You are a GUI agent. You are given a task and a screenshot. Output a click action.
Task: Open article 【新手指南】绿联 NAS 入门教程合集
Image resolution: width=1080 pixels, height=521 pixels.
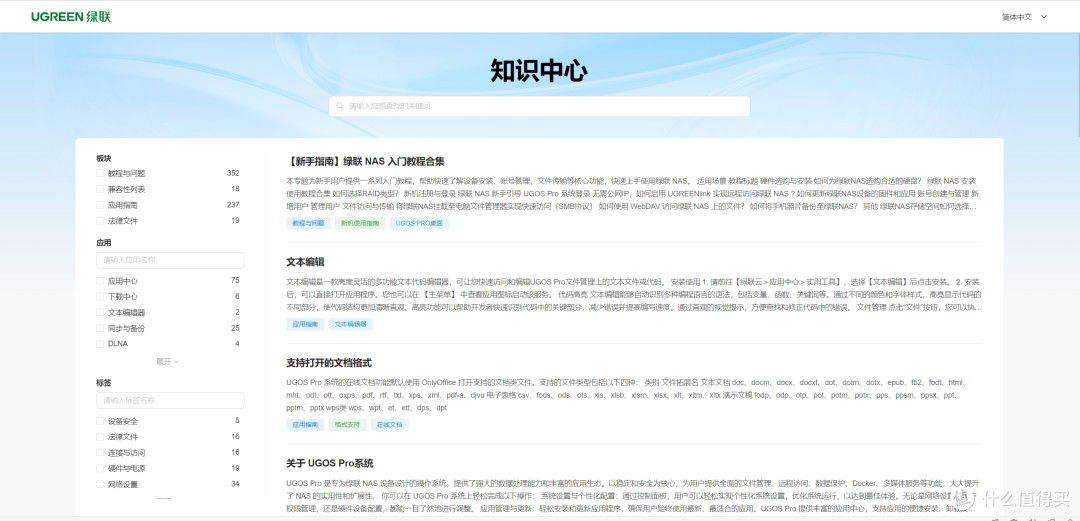[365, 161]
